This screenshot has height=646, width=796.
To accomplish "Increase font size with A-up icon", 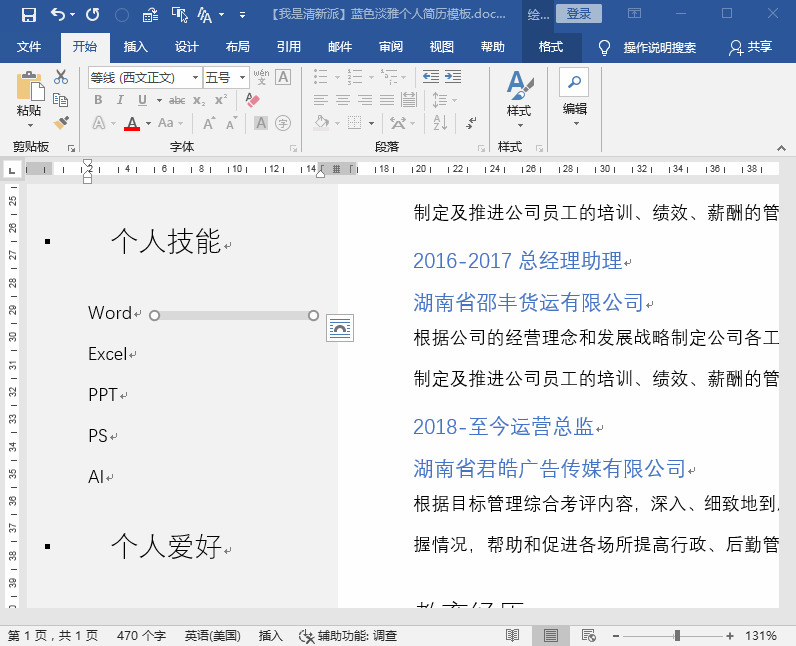I will click(x=209, y=123).
